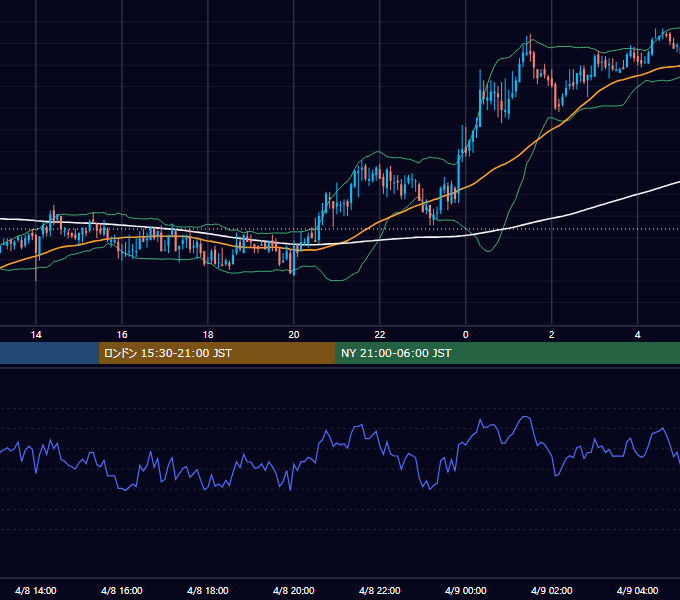
Task: Click the 22 hour axis label
Action: click(x=379, y=335)
